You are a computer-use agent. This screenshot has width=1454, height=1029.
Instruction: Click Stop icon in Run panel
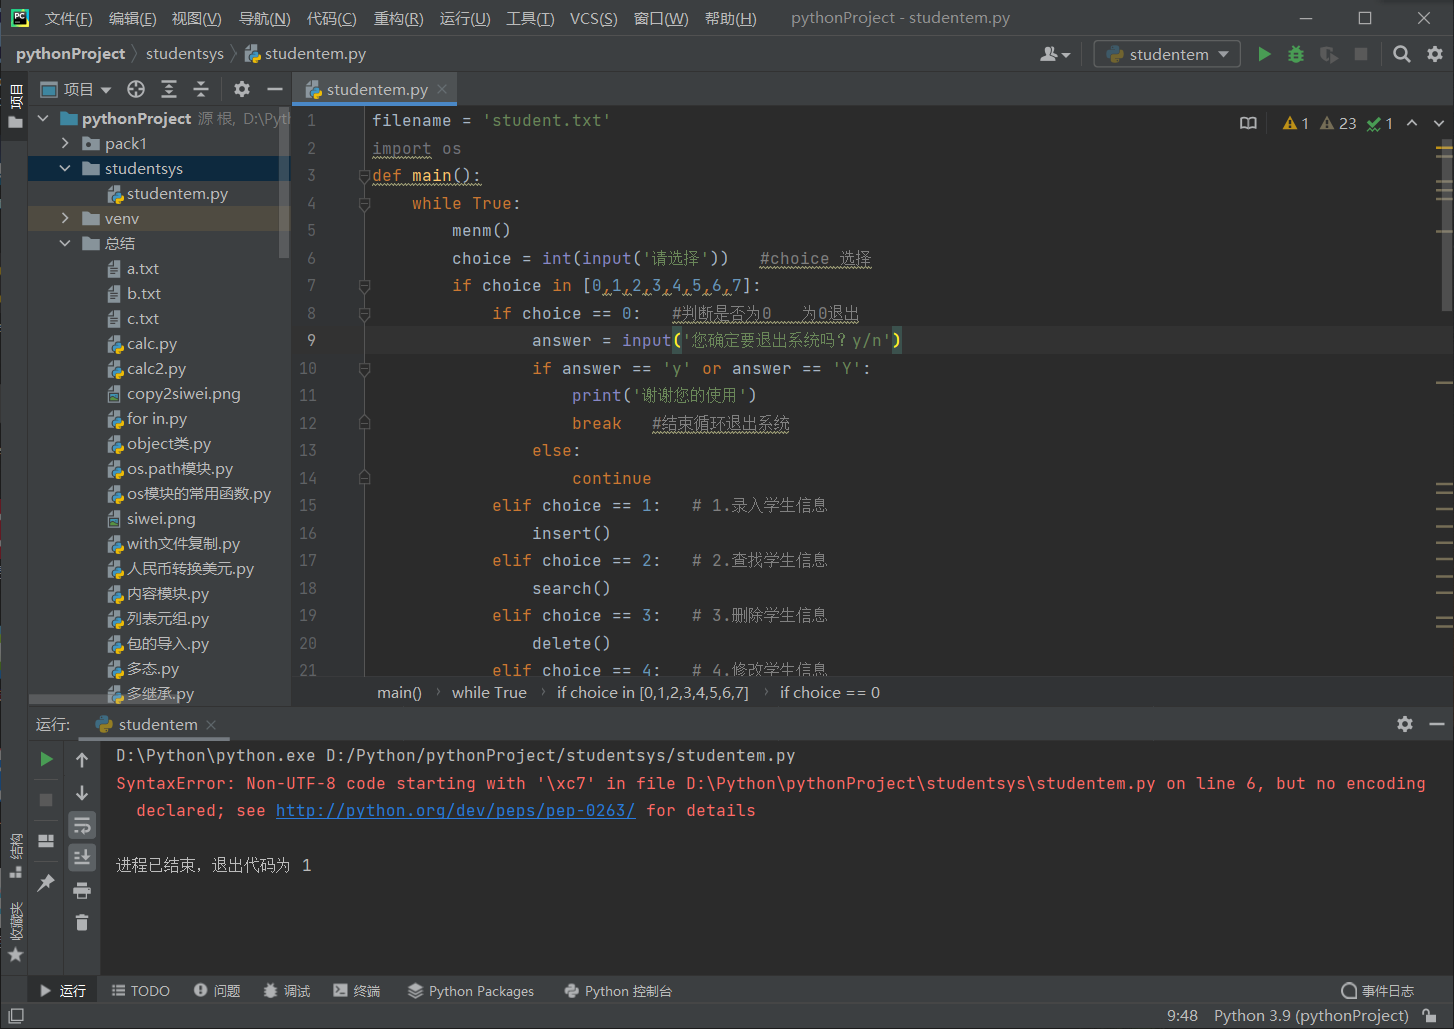(46, 800)
